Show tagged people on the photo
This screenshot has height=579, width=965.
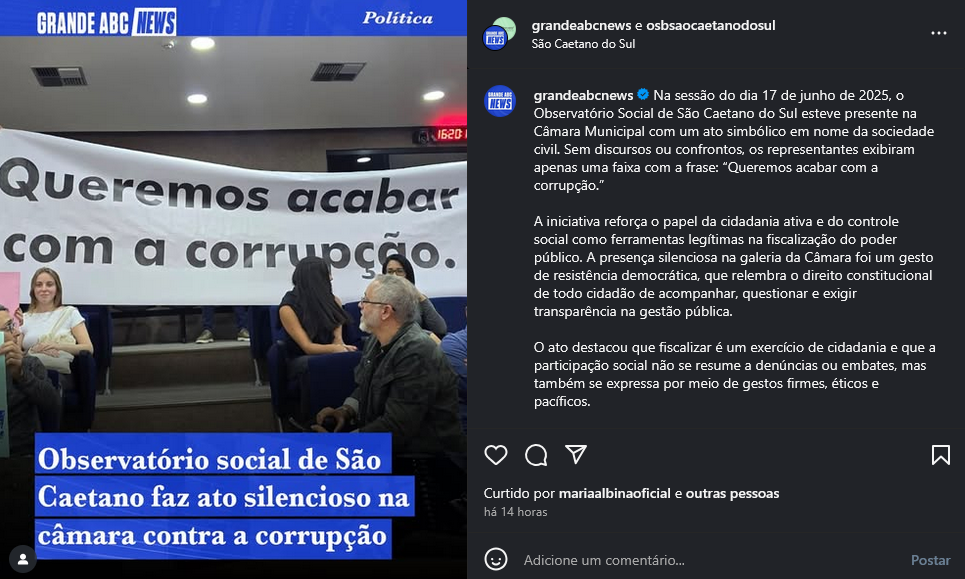[x=23, y=559]
